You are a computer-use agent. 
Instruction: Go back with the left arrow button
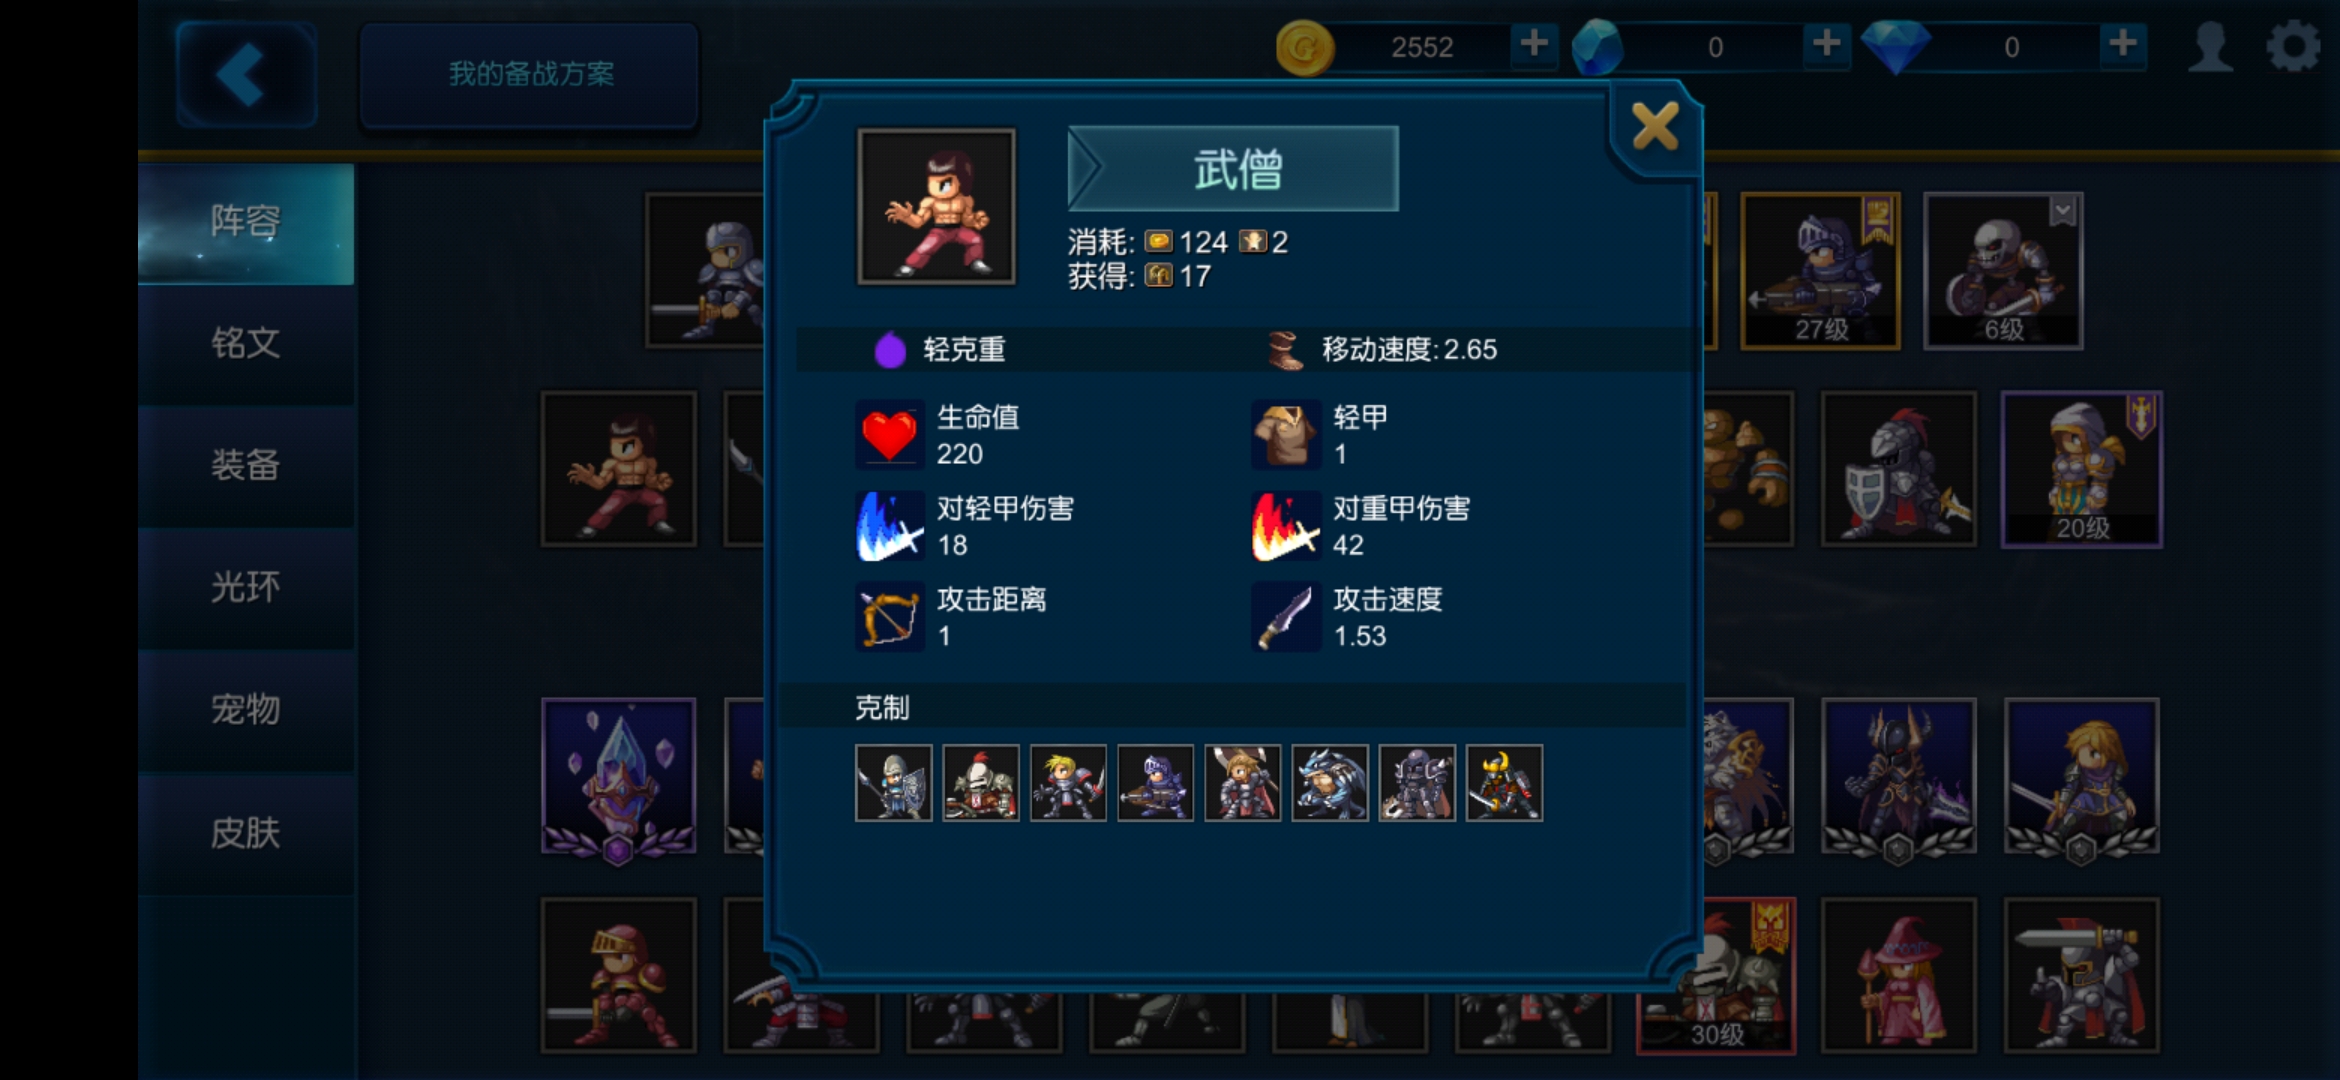(x=246, y=75)
